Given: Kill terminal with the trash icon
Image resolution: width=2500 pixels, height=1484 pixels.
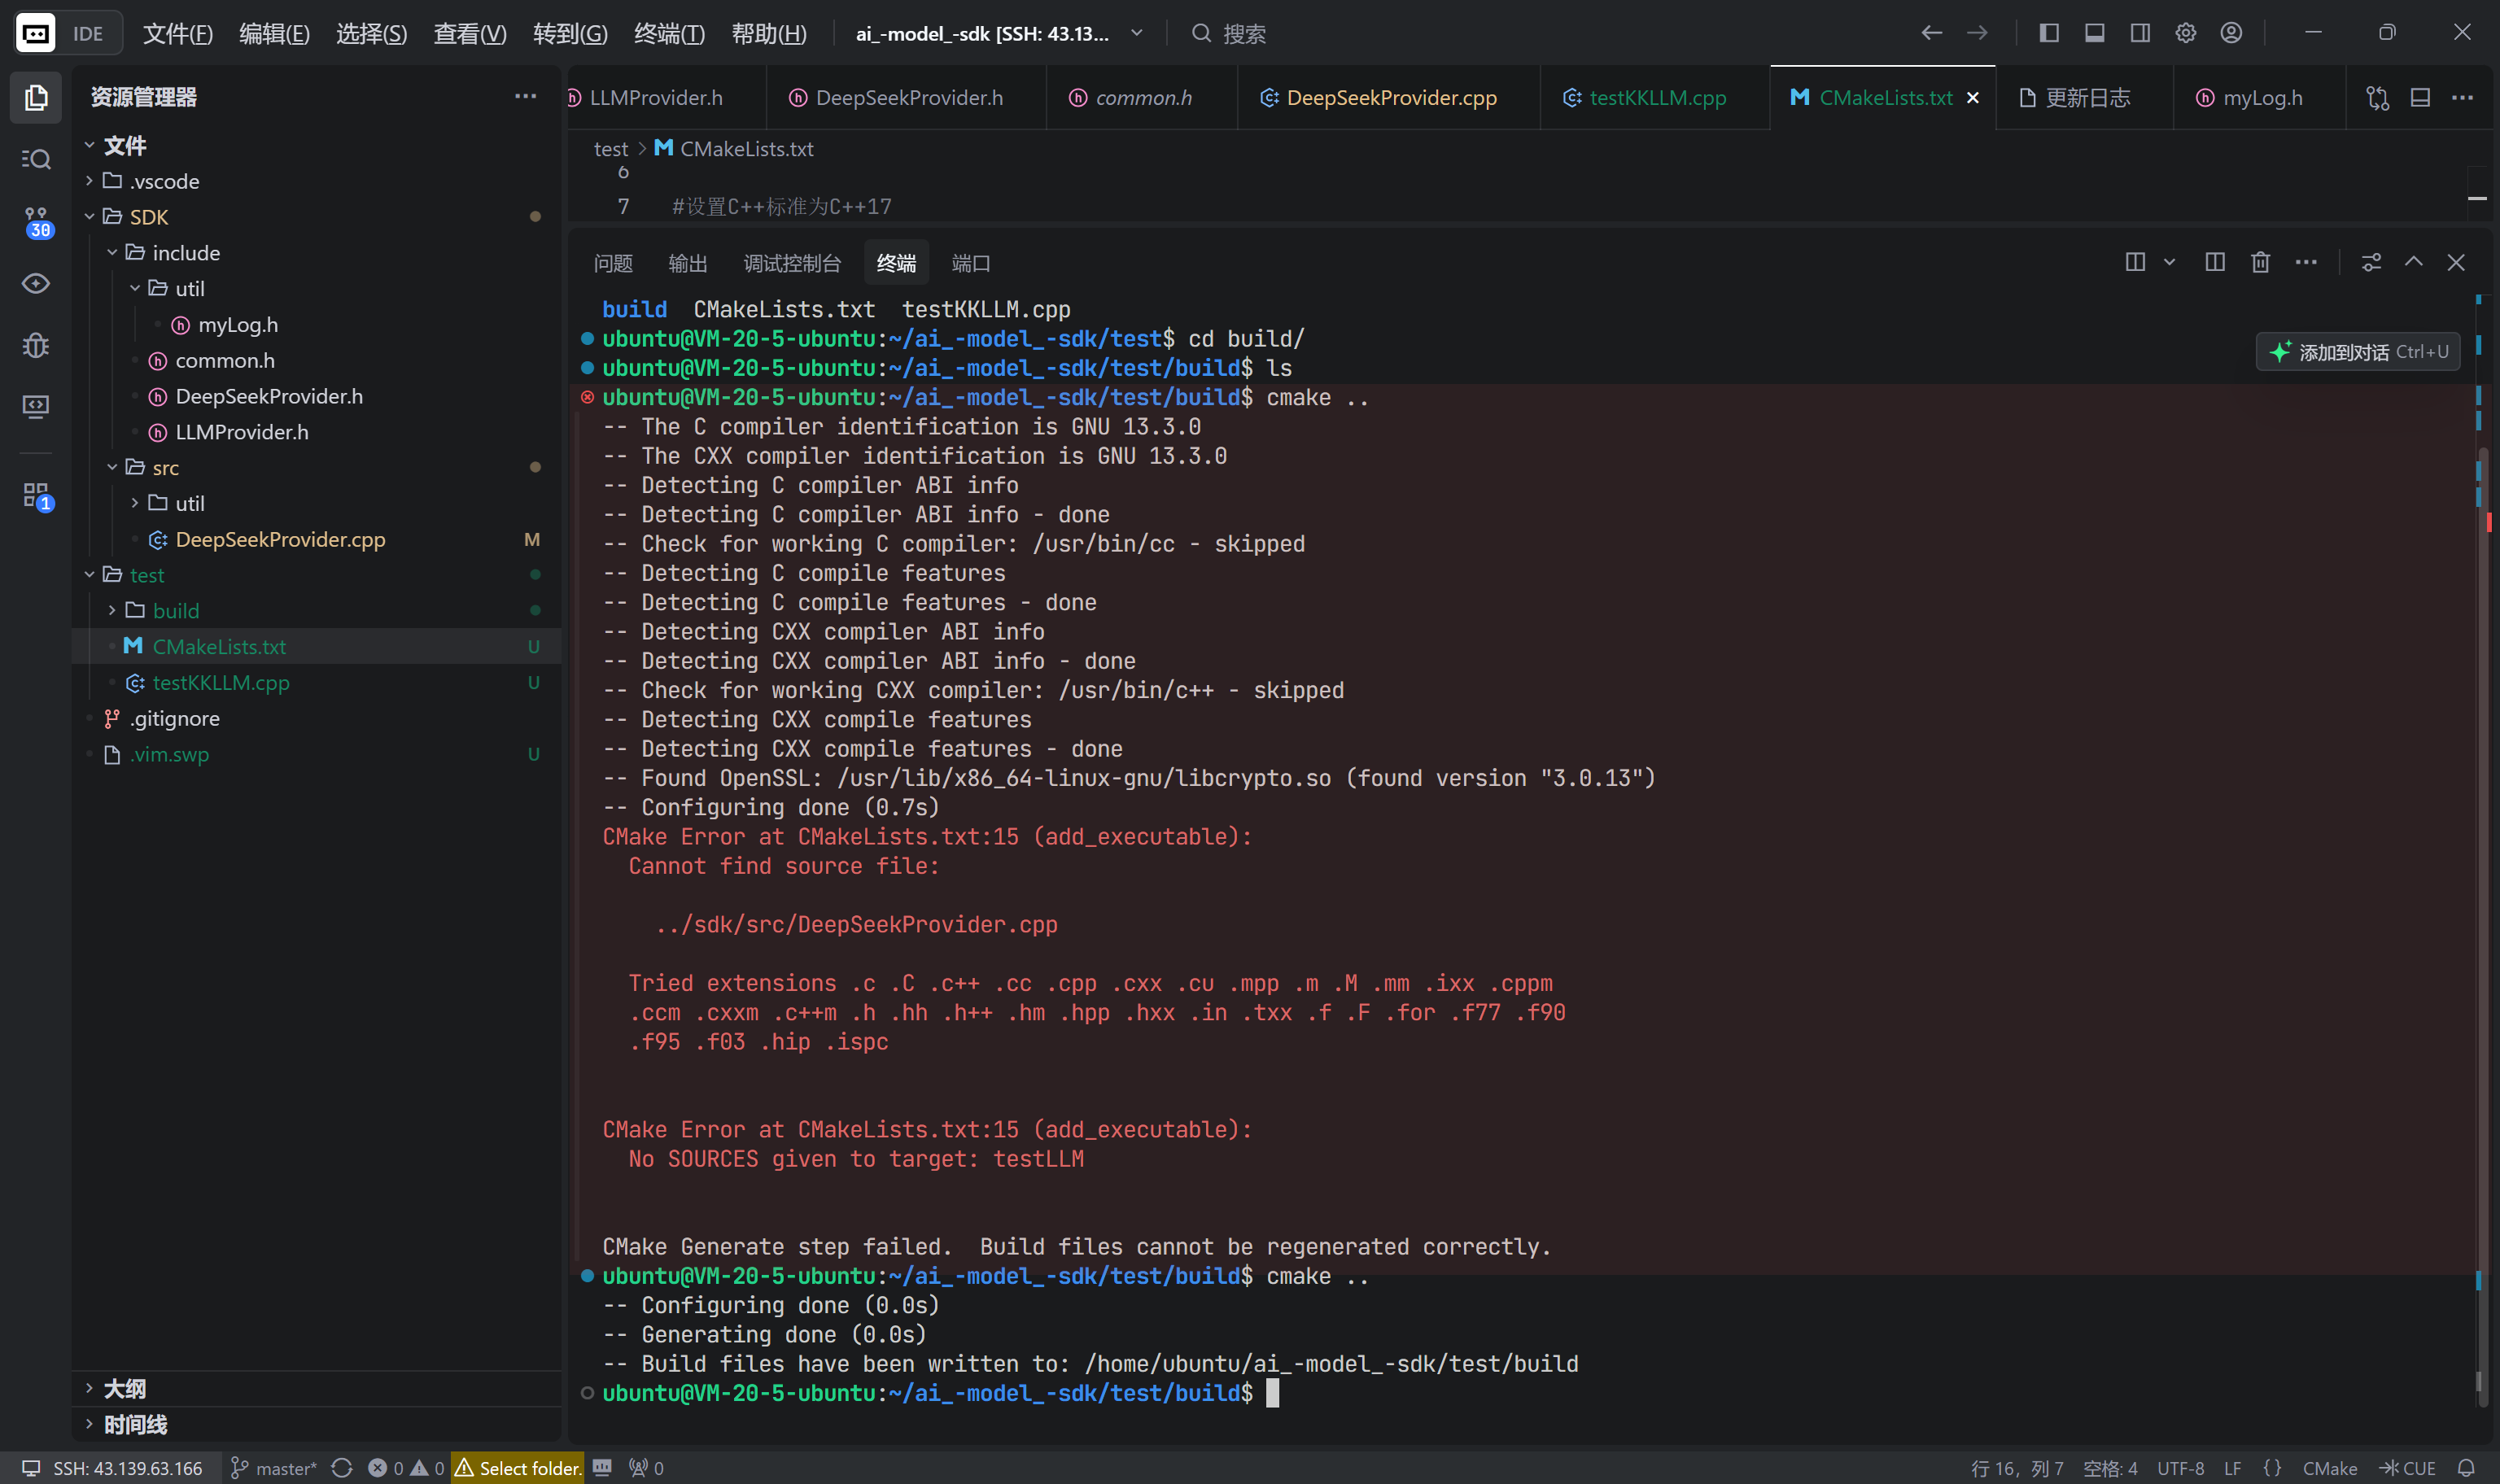Looking at the screenshot, I should (x=2260, y=262).
